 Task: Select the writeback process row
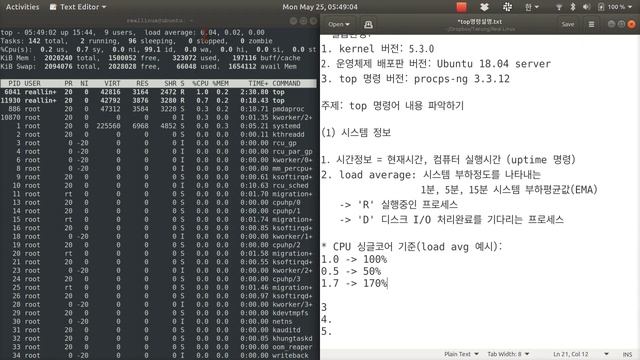coord(158,356)
